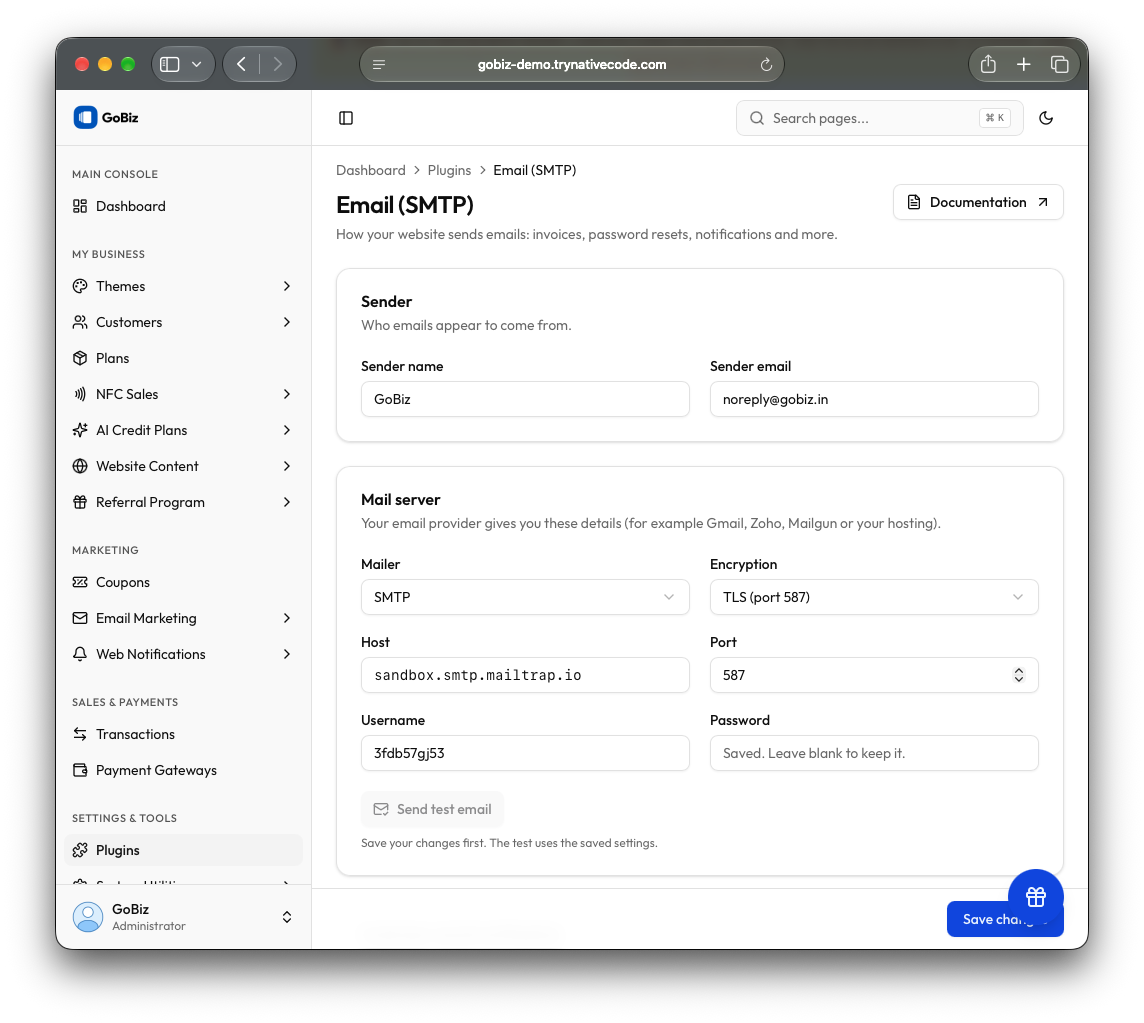Click the Payment Gateways wallet icon
The width and height of the screenshot is (1144, 1023).
pos(80,771)
